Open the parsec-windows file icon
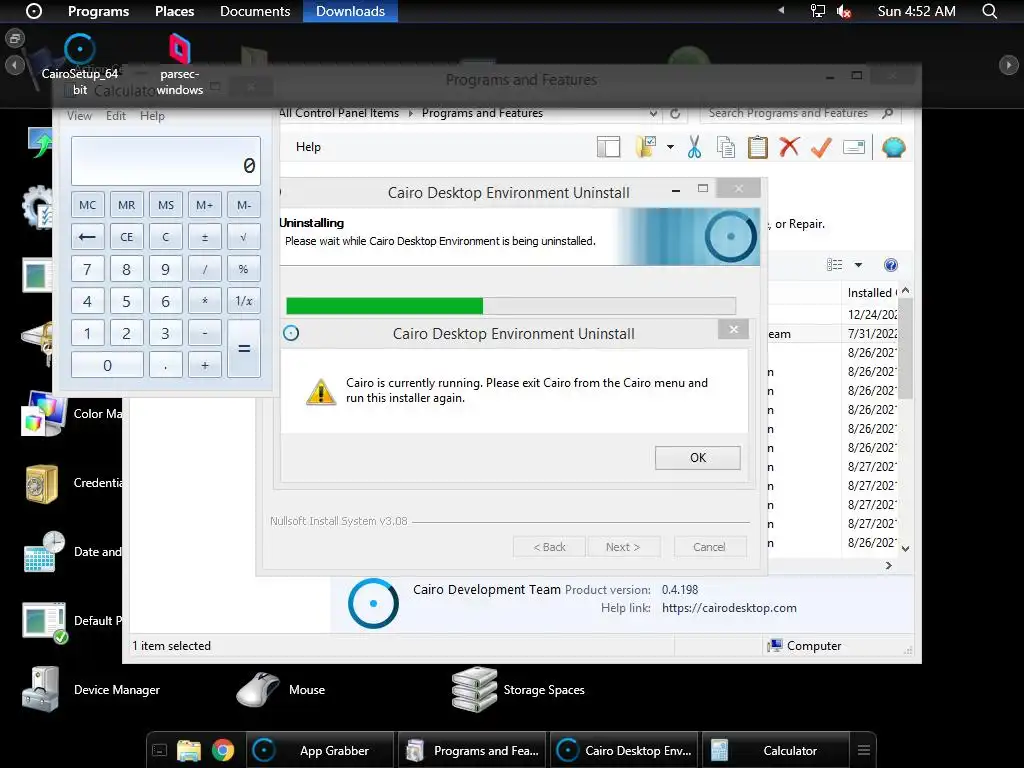The image size is (1024, 768). click(x=180, y=65)
